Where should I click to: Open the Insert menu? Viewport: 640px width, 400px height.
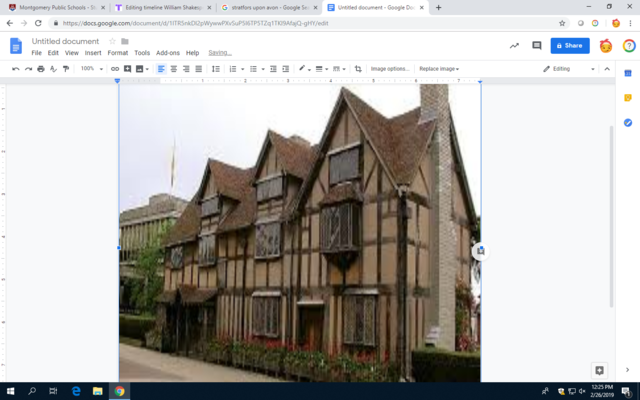click(x=93, y=53)
